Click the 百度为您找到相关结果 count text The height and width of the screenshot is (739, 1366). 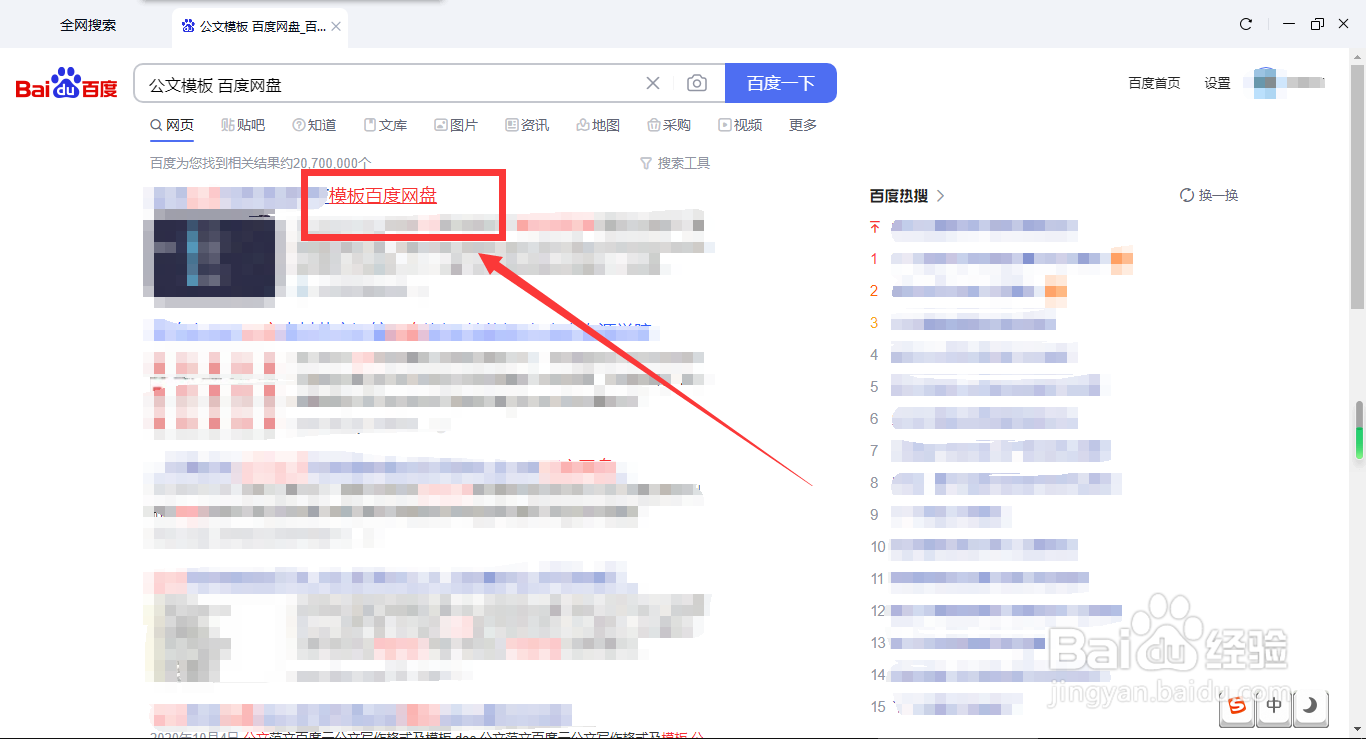(x=261, y=163)
